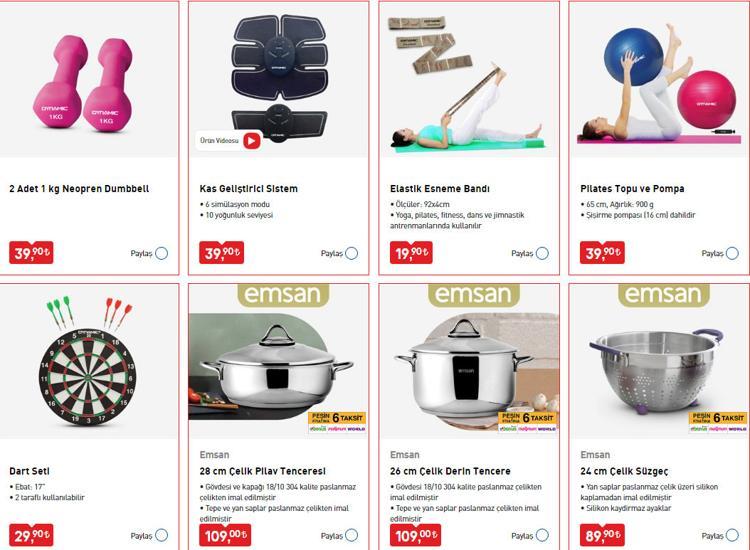Click the emsan logo above the Pilav Tenceresi
The image size is (750, 550).
click(283, 295)
